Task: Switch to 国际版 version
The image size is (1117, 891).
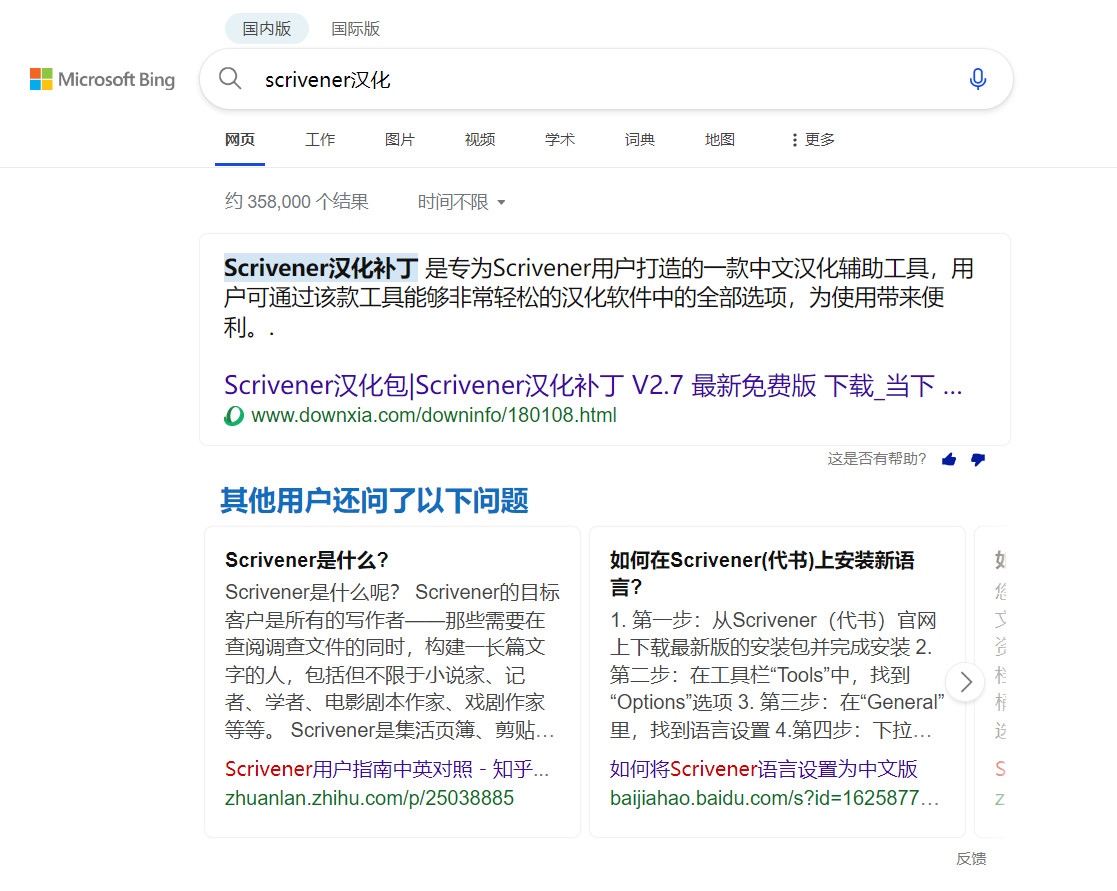Action: pyautogui.click(x=355, y=28)
